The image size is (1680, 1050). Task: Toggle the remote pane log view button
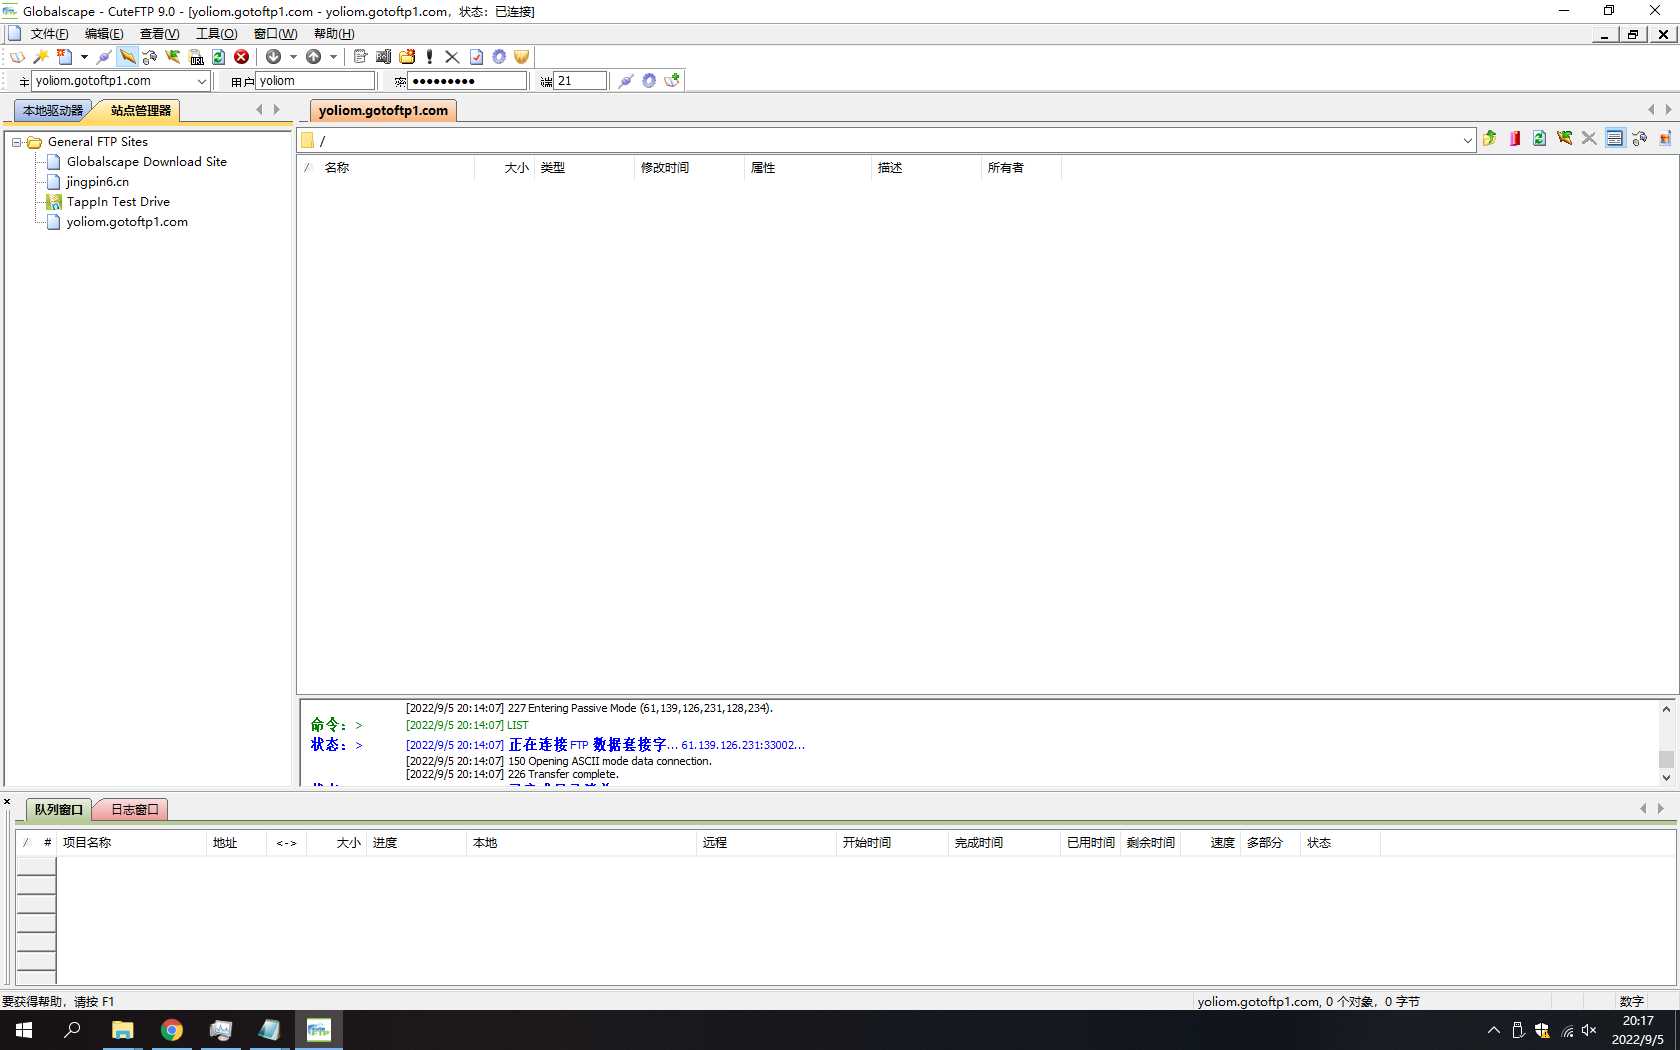click(1614, 139)
